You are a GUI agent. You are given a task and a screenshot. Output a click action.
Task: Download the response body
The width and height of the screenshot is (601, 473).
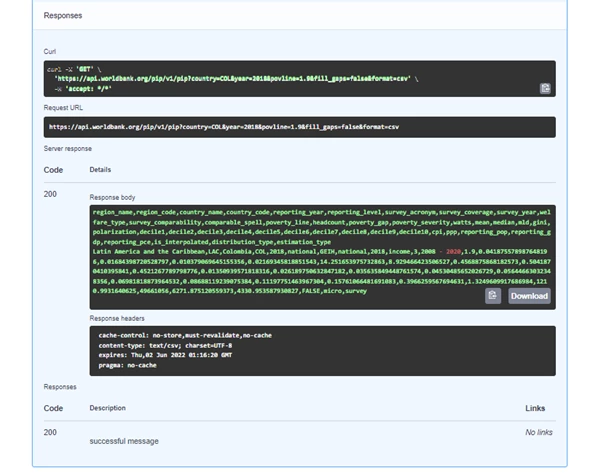point(529,296)
